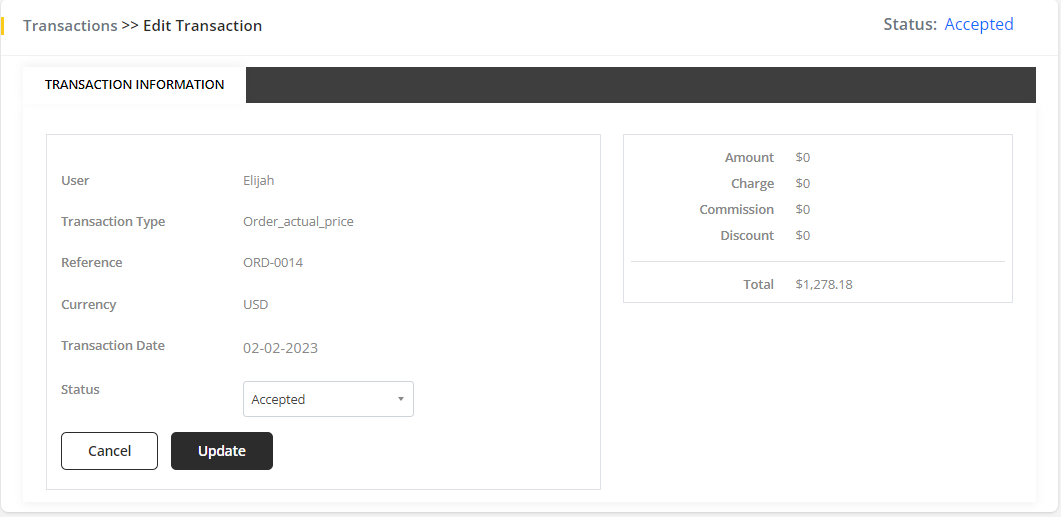This screenshot has width=1061, height=517.
Task: Switch to the Transaction Information tab
Action: click(134, 85)
